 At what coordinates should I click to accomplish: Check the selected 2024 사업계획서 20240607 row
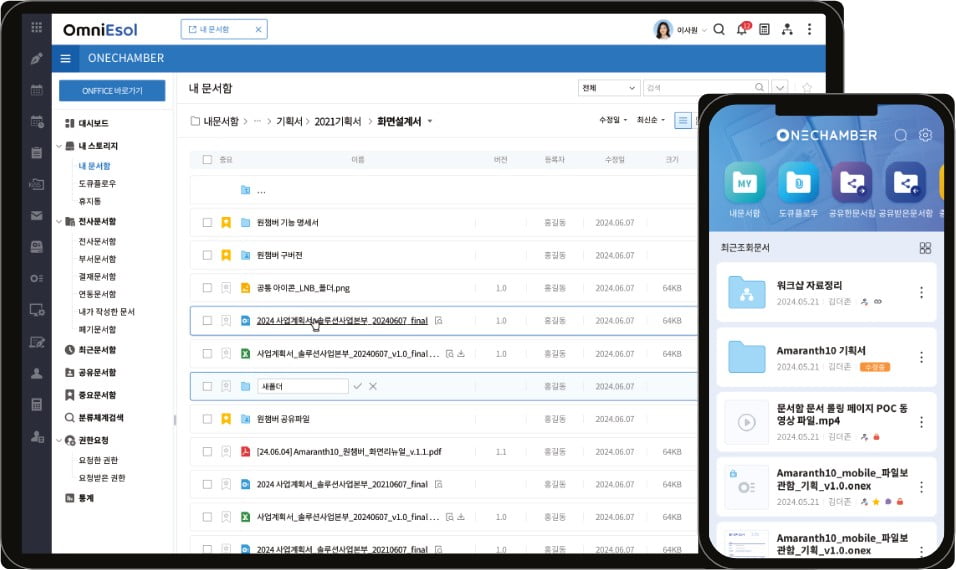[x=207, y=321]
